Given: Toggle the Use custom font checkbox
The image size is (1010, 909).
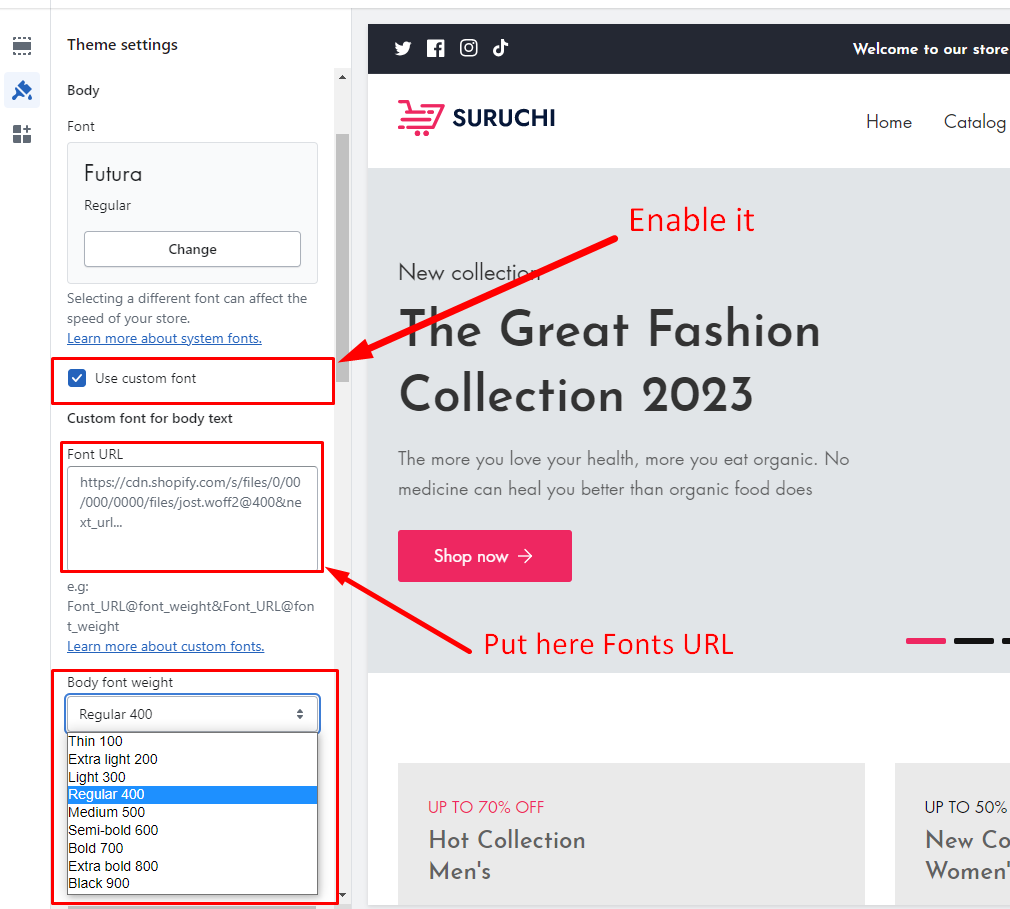Looking at the screenshot, I should pos(77,378).
